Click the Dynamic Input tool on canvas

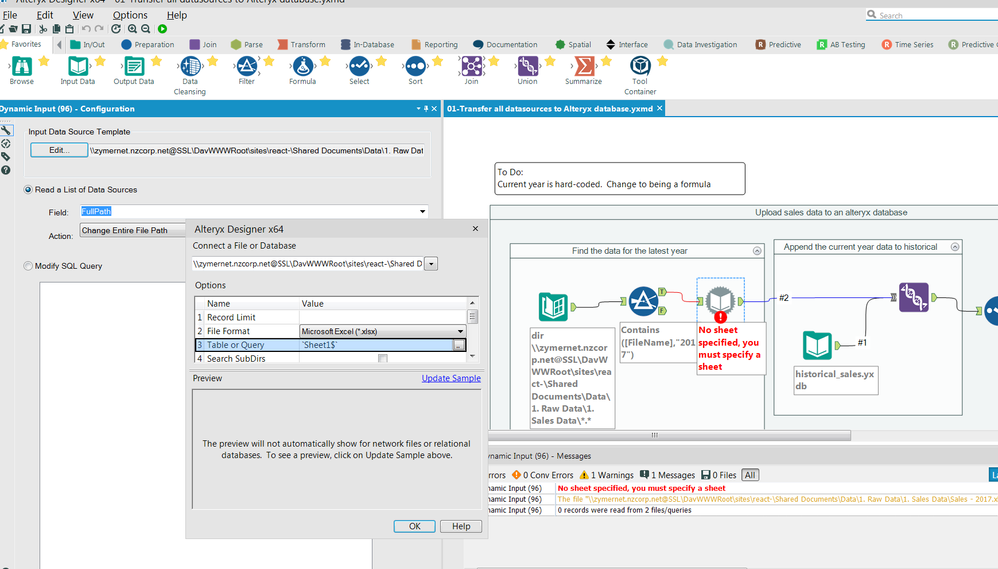click(720, 300)
